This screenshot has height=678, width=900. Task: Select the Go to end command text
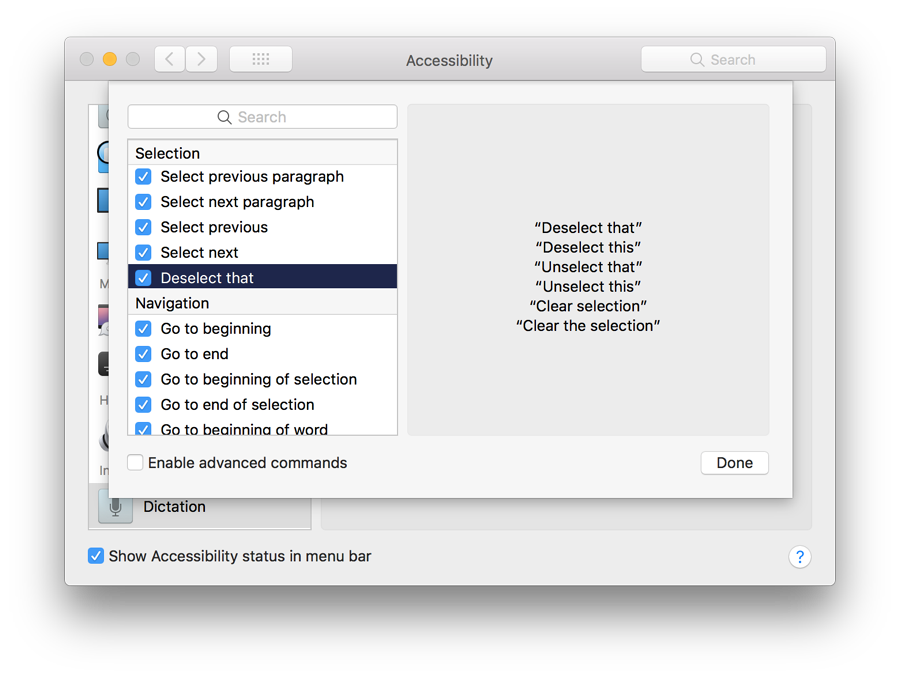tap(195, 354)
